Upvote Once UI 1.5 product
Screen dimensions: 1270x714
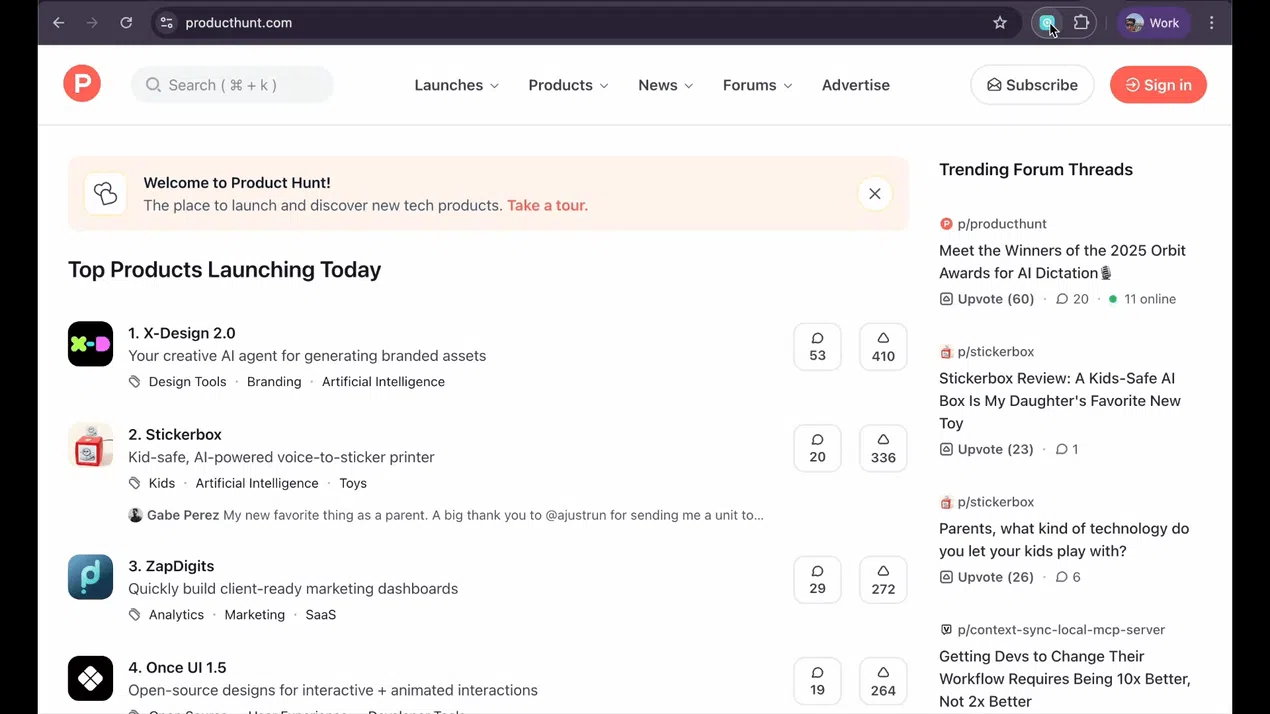click(x=883, y=681)
